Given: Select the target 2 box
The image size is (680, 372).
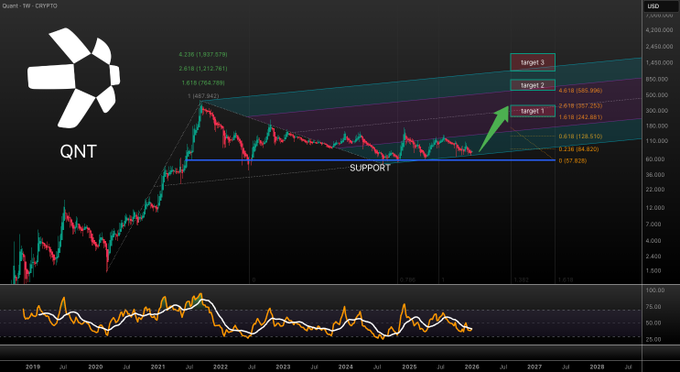Looking at the screenshot, I should coord(533,85).
